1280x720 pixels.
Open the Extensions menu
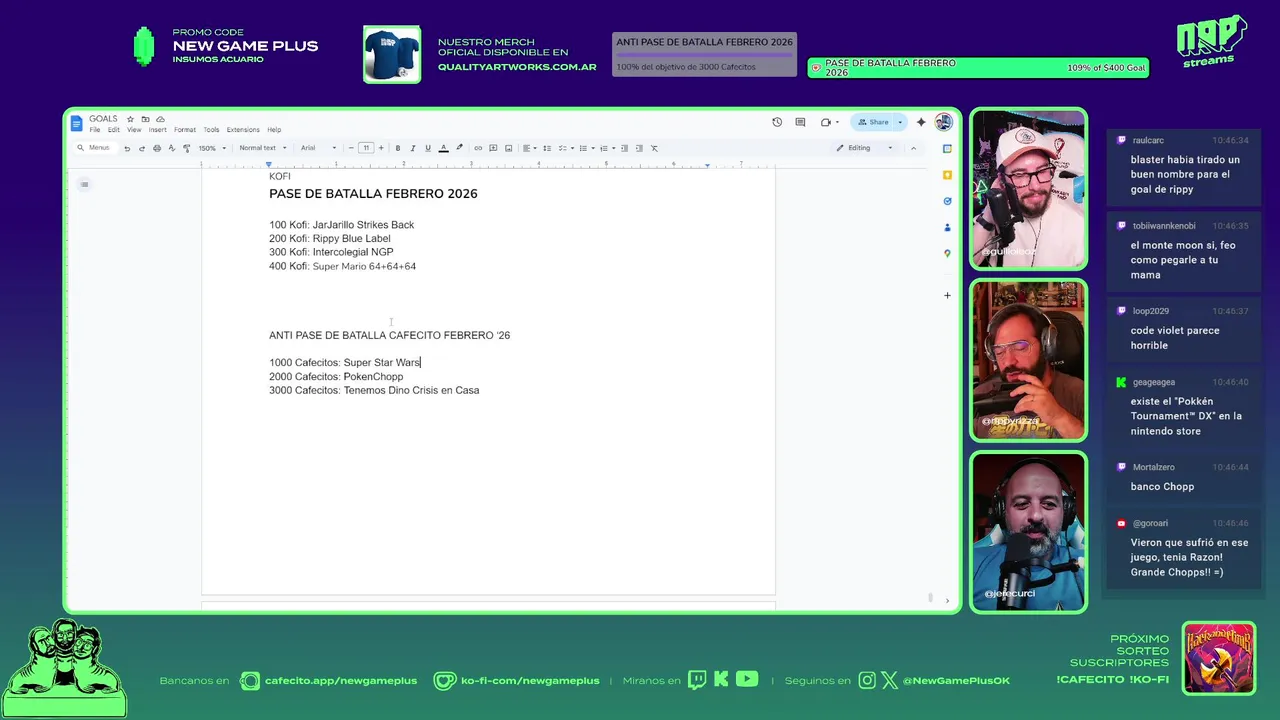[243, 130]
